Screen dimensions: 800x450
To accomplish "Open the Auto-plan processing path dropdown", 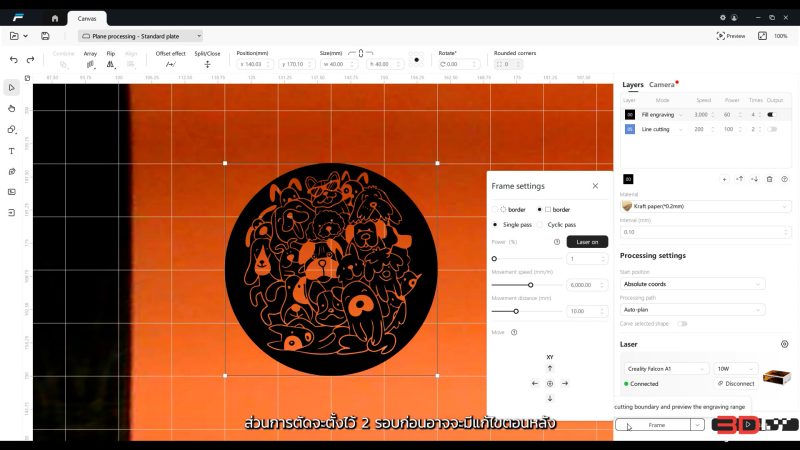I will (x=692, y=310).
